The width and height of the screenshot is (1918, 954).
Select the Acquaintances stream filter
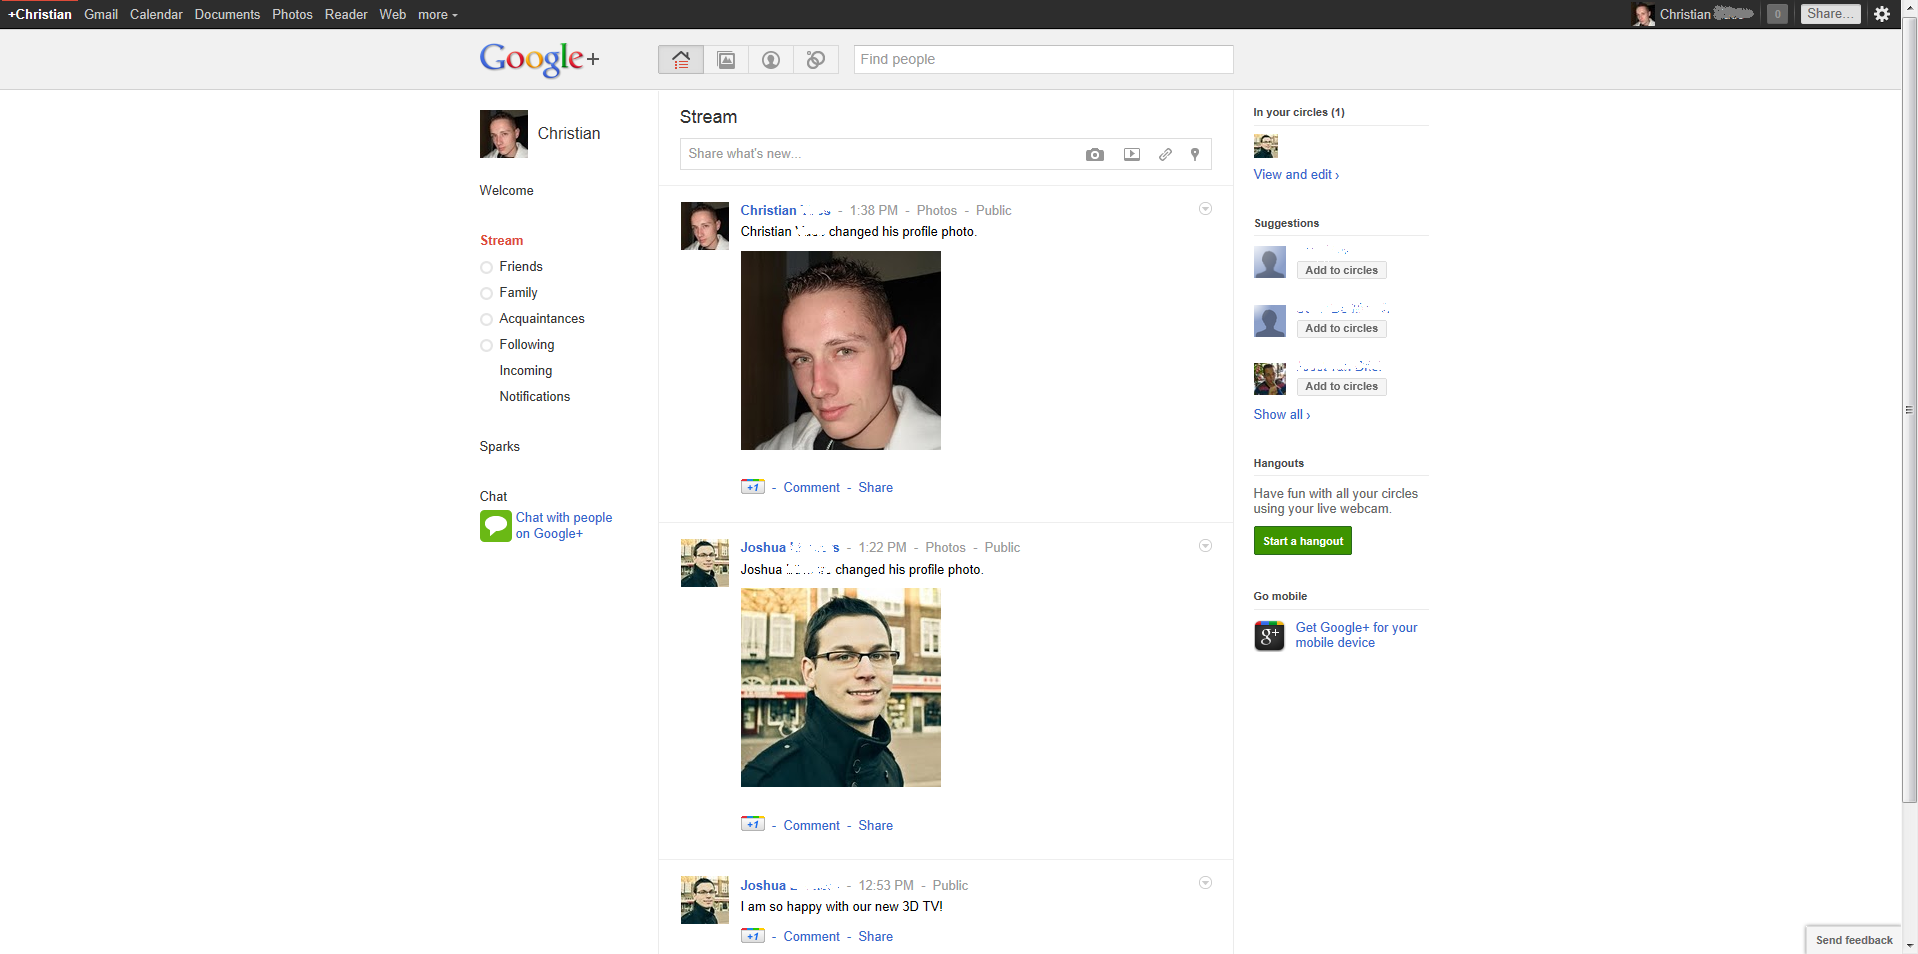click(541, 319)
